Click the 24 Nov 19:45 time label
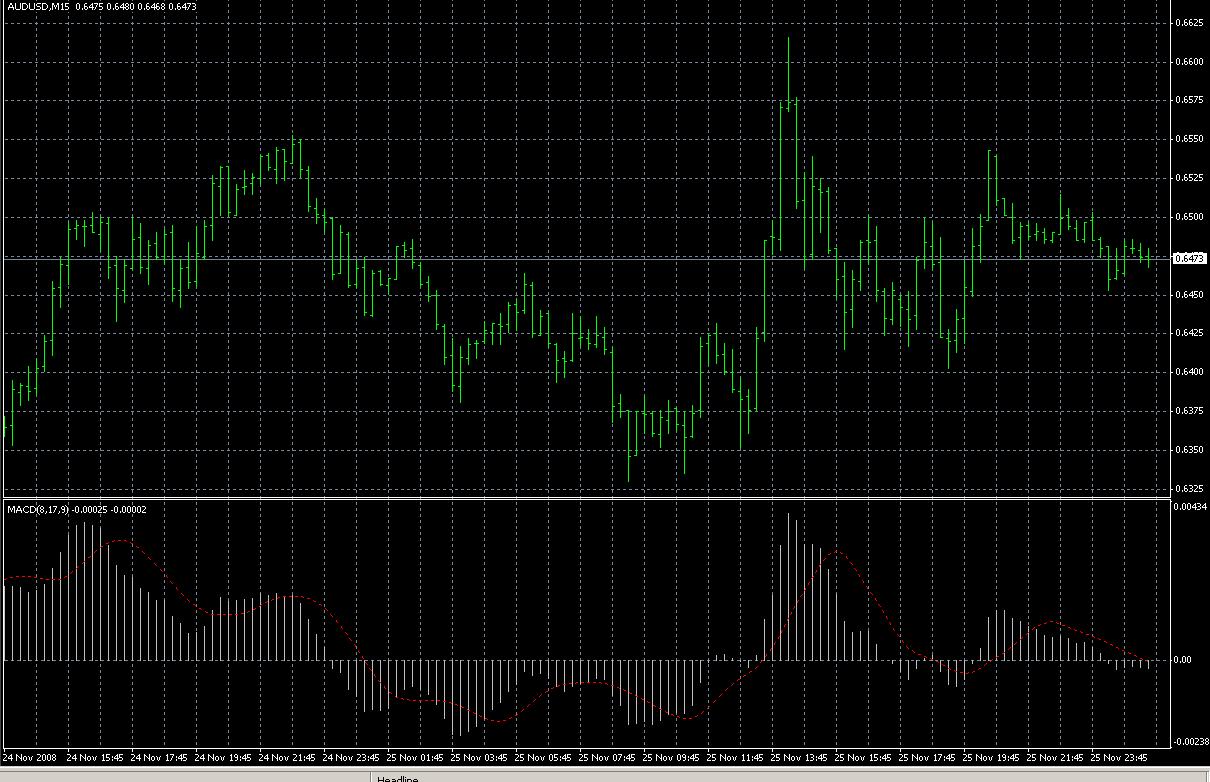The width and height of the screenshot is (1210, 782). click(223, 757)
